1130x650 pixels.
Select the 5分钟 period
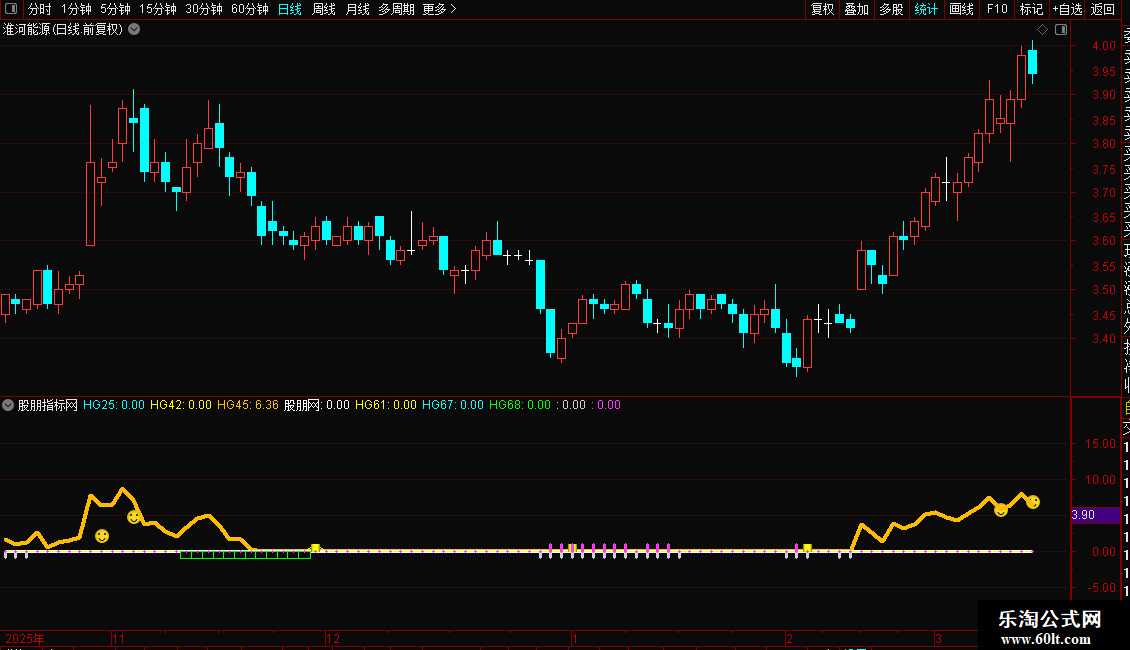pyautogui.click(x=115, y=9)
